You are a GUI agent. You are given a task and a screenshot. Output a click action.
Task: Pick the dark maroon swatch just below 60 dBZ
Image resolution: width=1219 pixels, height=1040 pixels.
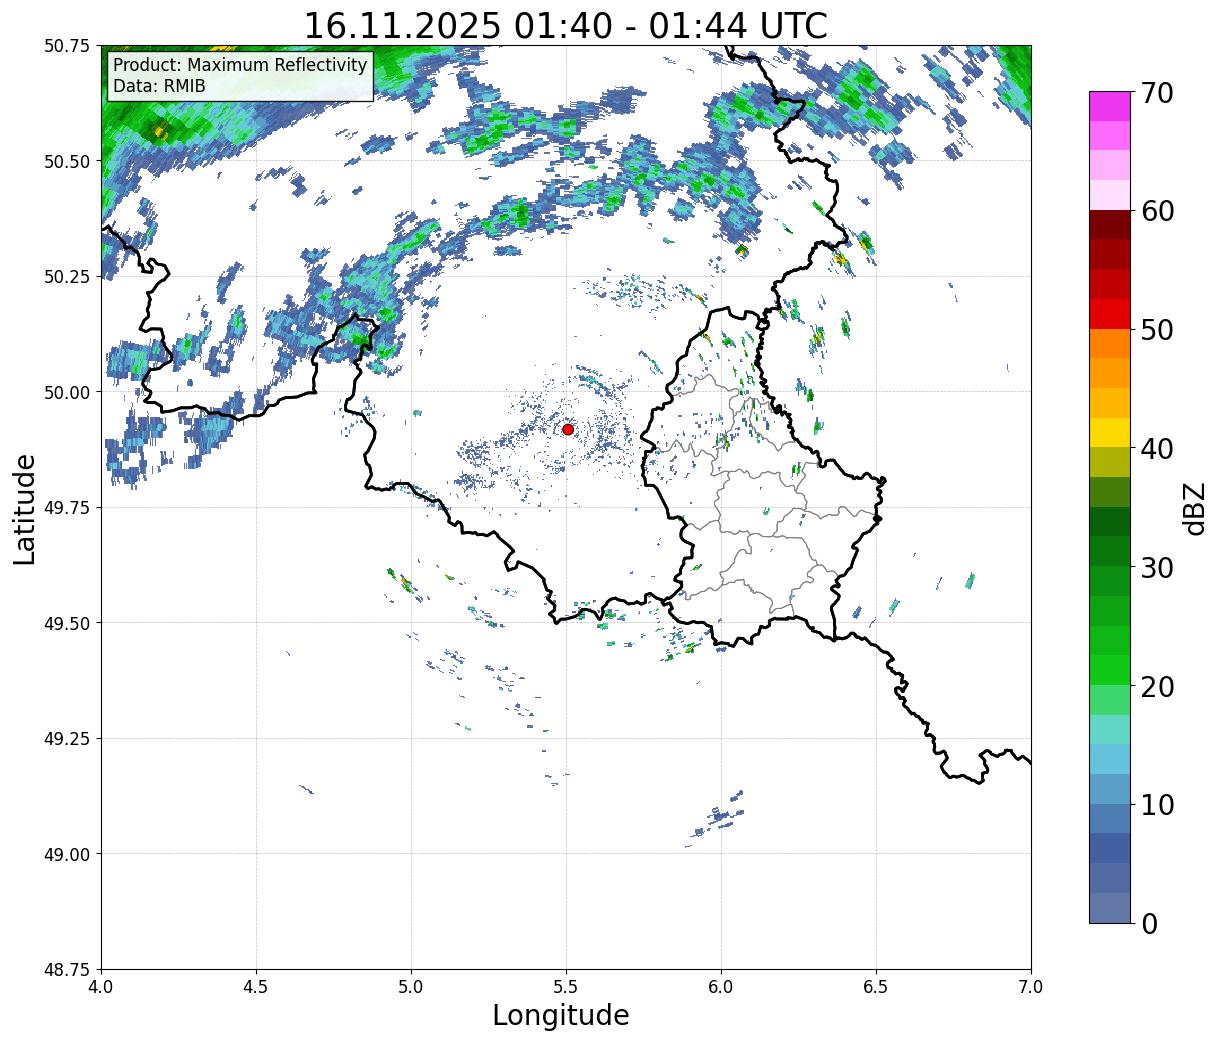[1110, 224]
